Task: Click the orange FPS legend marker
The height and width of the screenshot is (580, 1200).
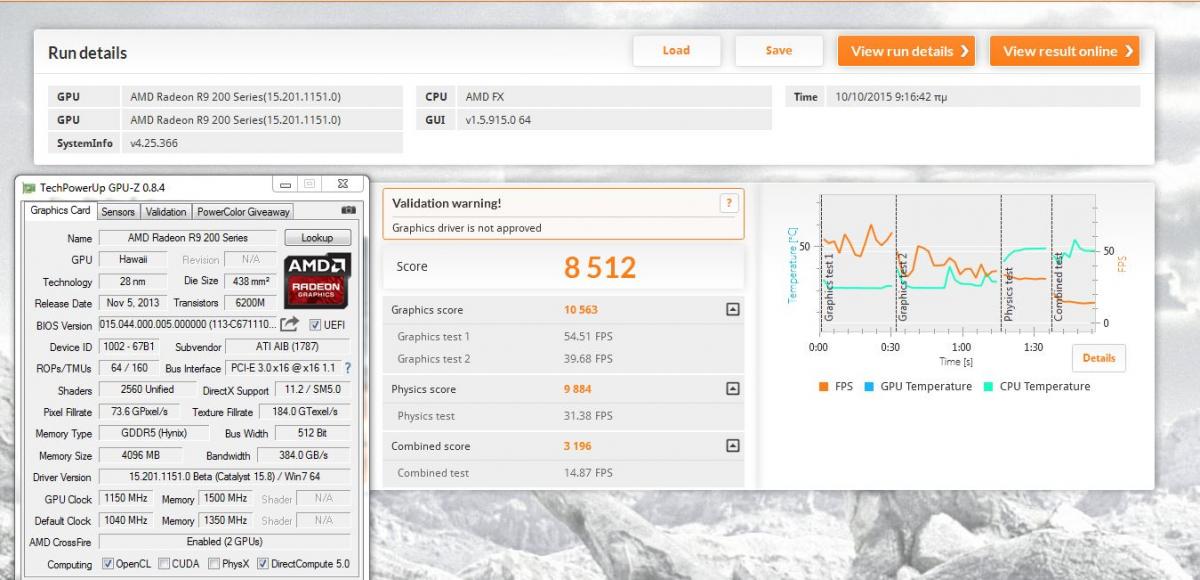Action: pyautogui.click(x=823, y=386)
